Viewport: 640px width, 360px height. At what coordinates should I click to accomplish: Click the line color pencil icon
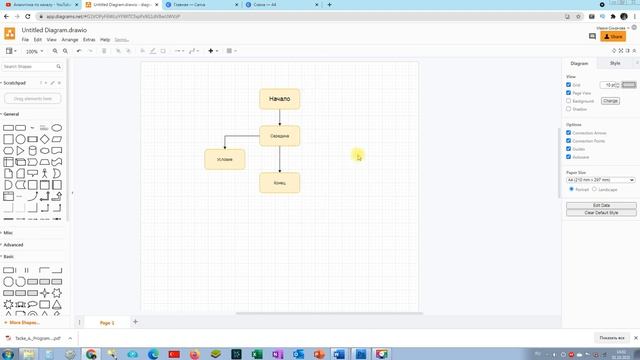coord(153,51)
